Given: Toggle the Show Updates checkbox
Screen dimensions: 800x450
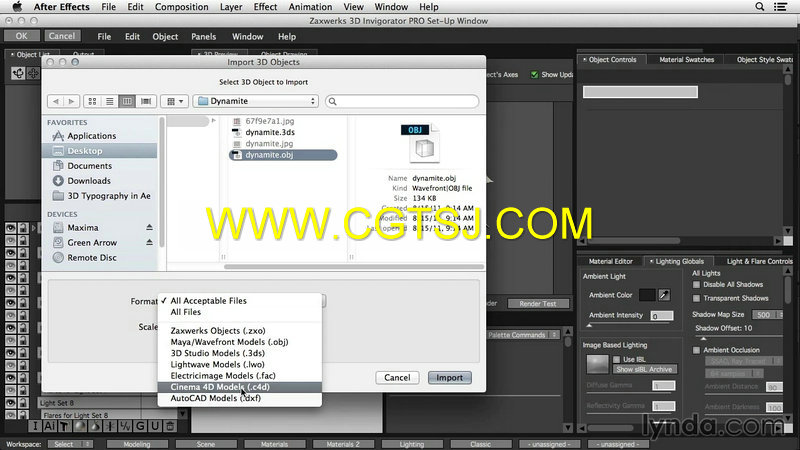Looking at the screenshot, I should pyautogui.click(x=534, y=74).
